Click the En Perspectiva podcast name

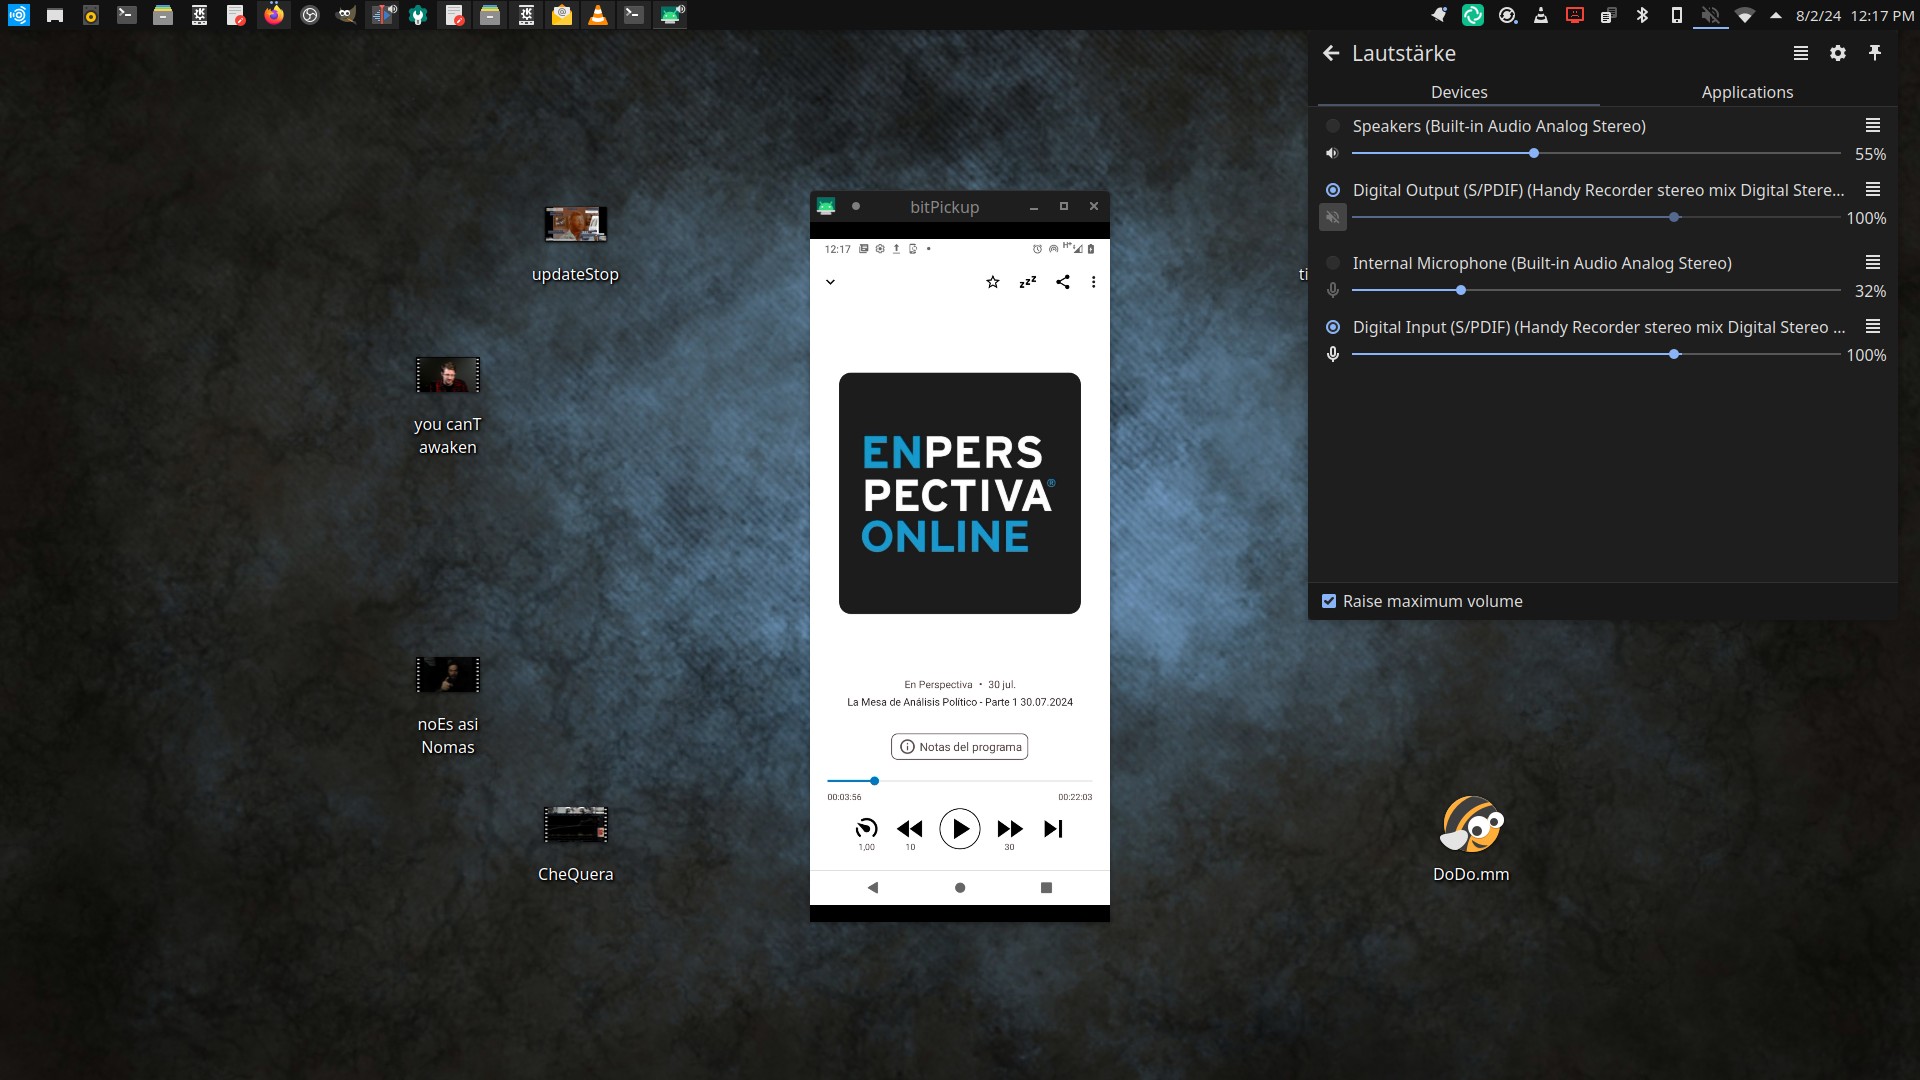click(938, 685)
